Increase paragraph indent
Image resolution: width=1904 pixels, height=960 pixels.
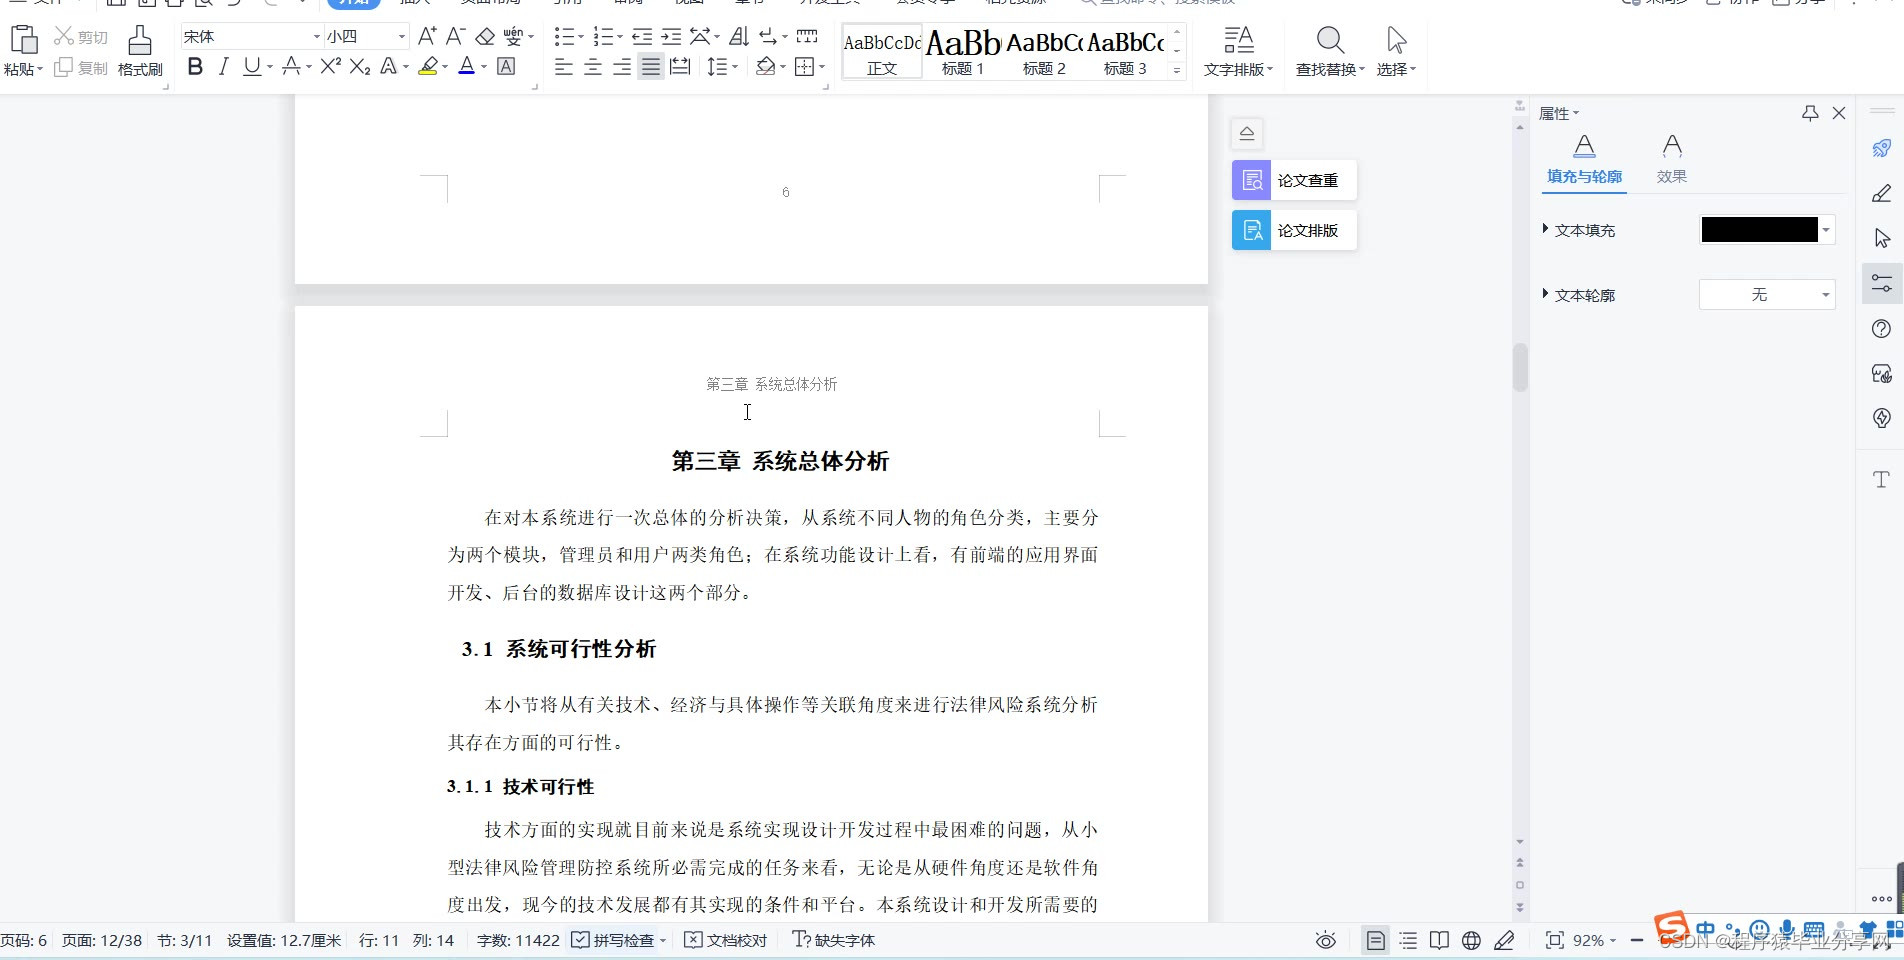[671, 37]
